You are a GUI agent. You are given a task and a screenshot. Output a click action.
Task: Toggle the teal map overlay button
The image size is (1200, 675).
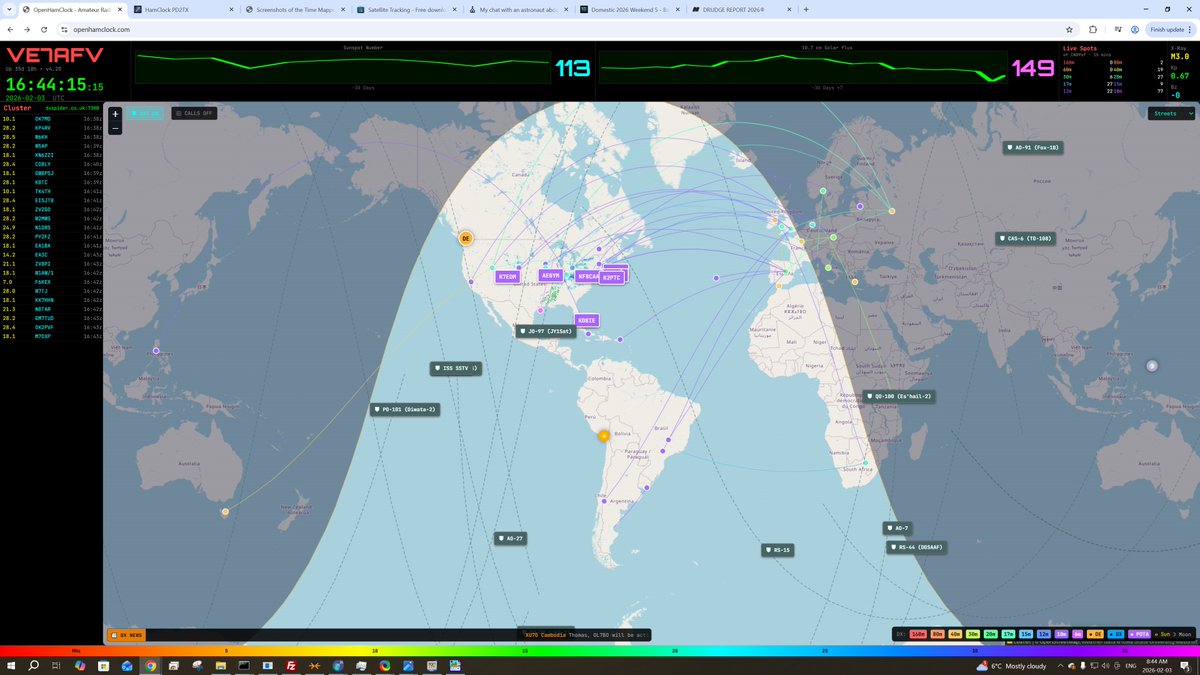147,113
